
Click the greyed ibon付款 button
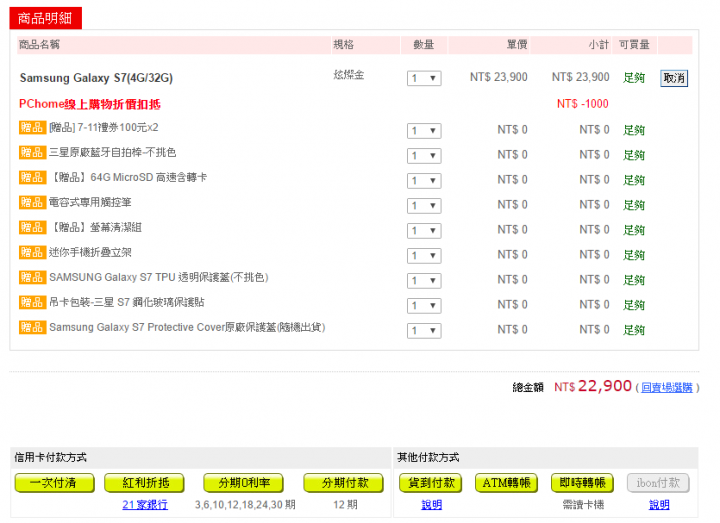pyautogui.click(x=658, y=483)
